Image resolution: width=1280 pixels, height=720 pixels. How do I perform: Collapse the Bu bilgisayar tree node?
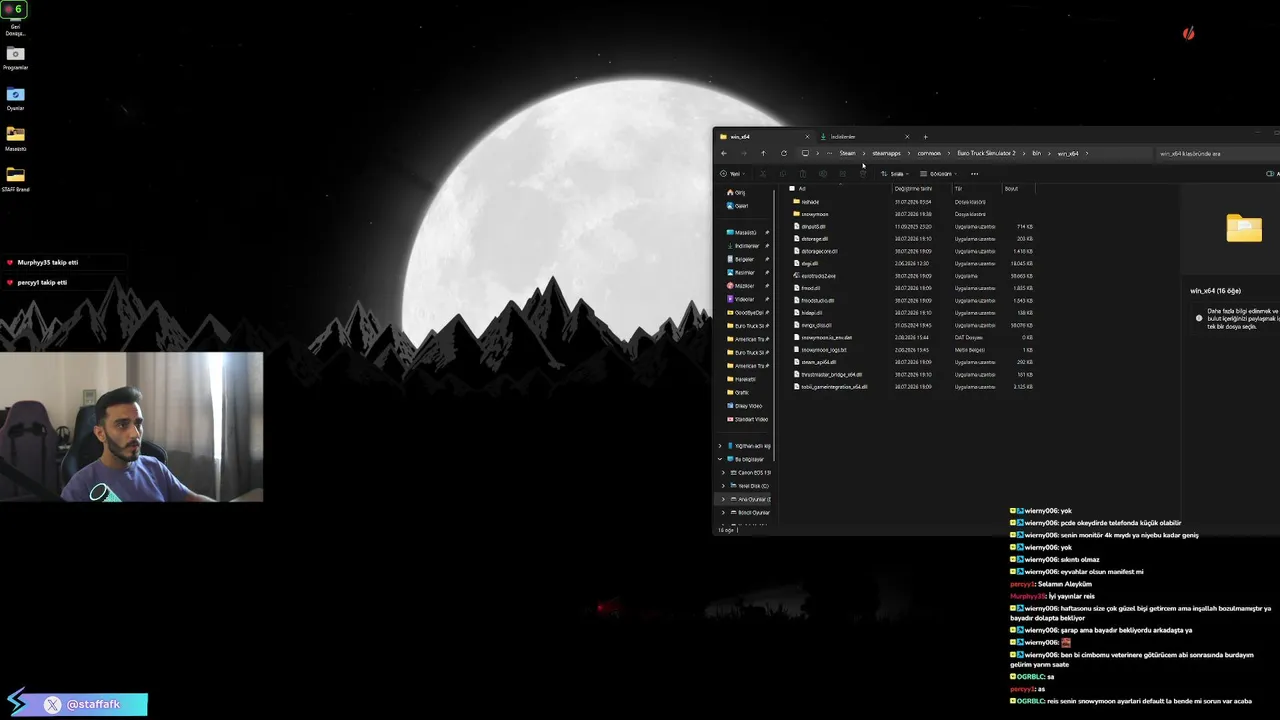[720, 459]
